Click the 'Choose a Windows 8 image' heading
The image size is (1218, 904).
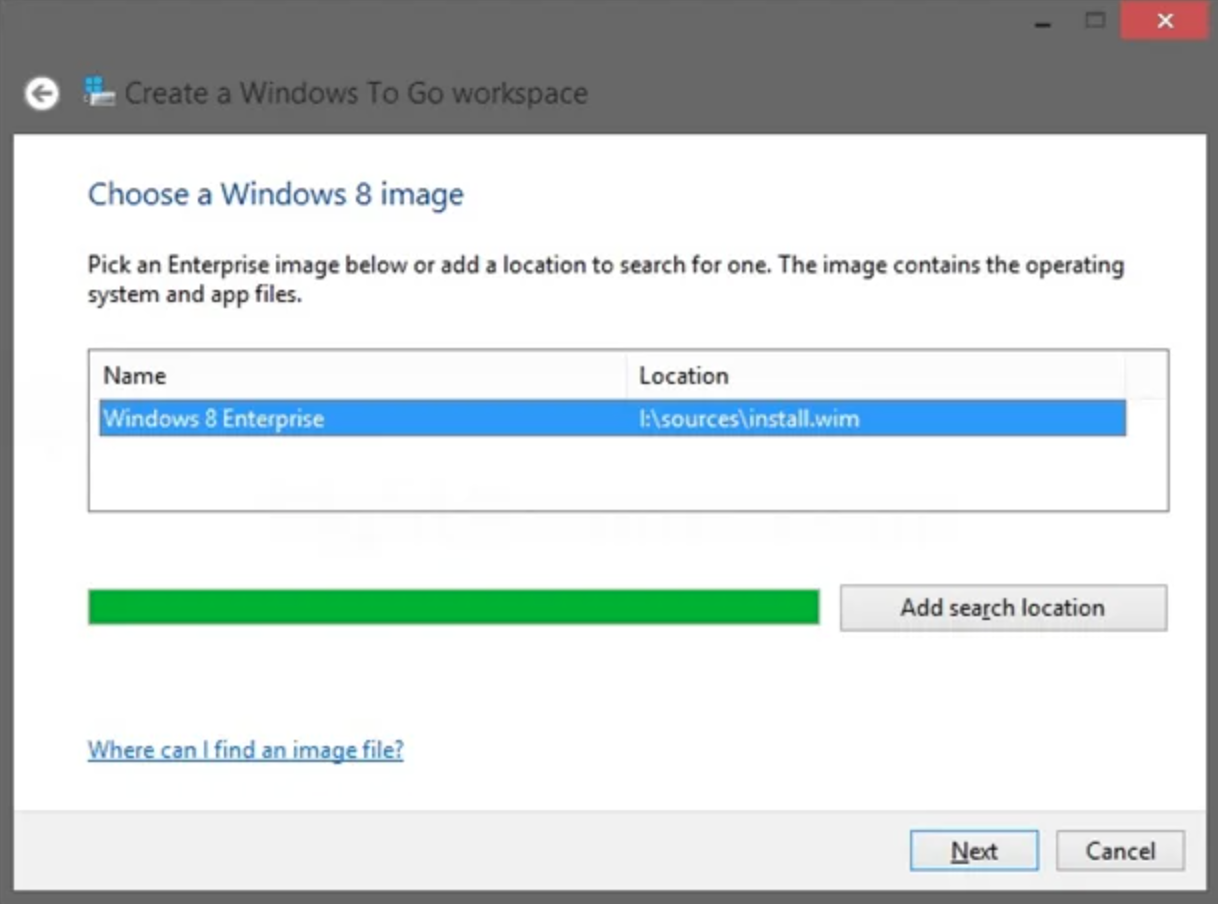click(x=276, y=194)
